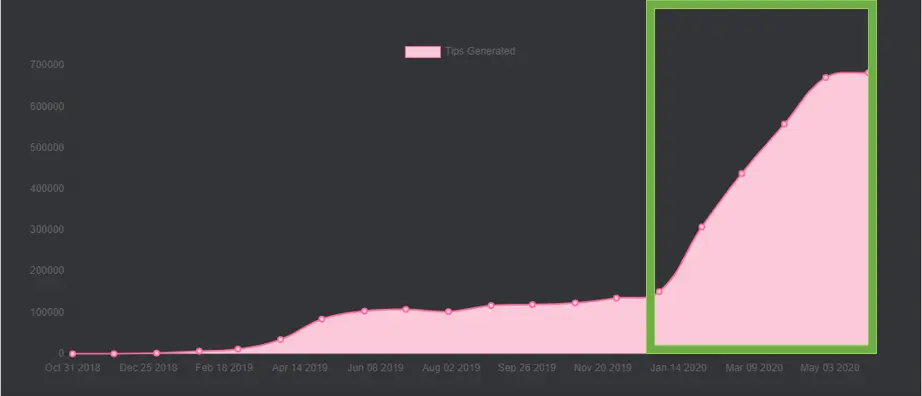Select the first data point at zero

click(72, 354)
